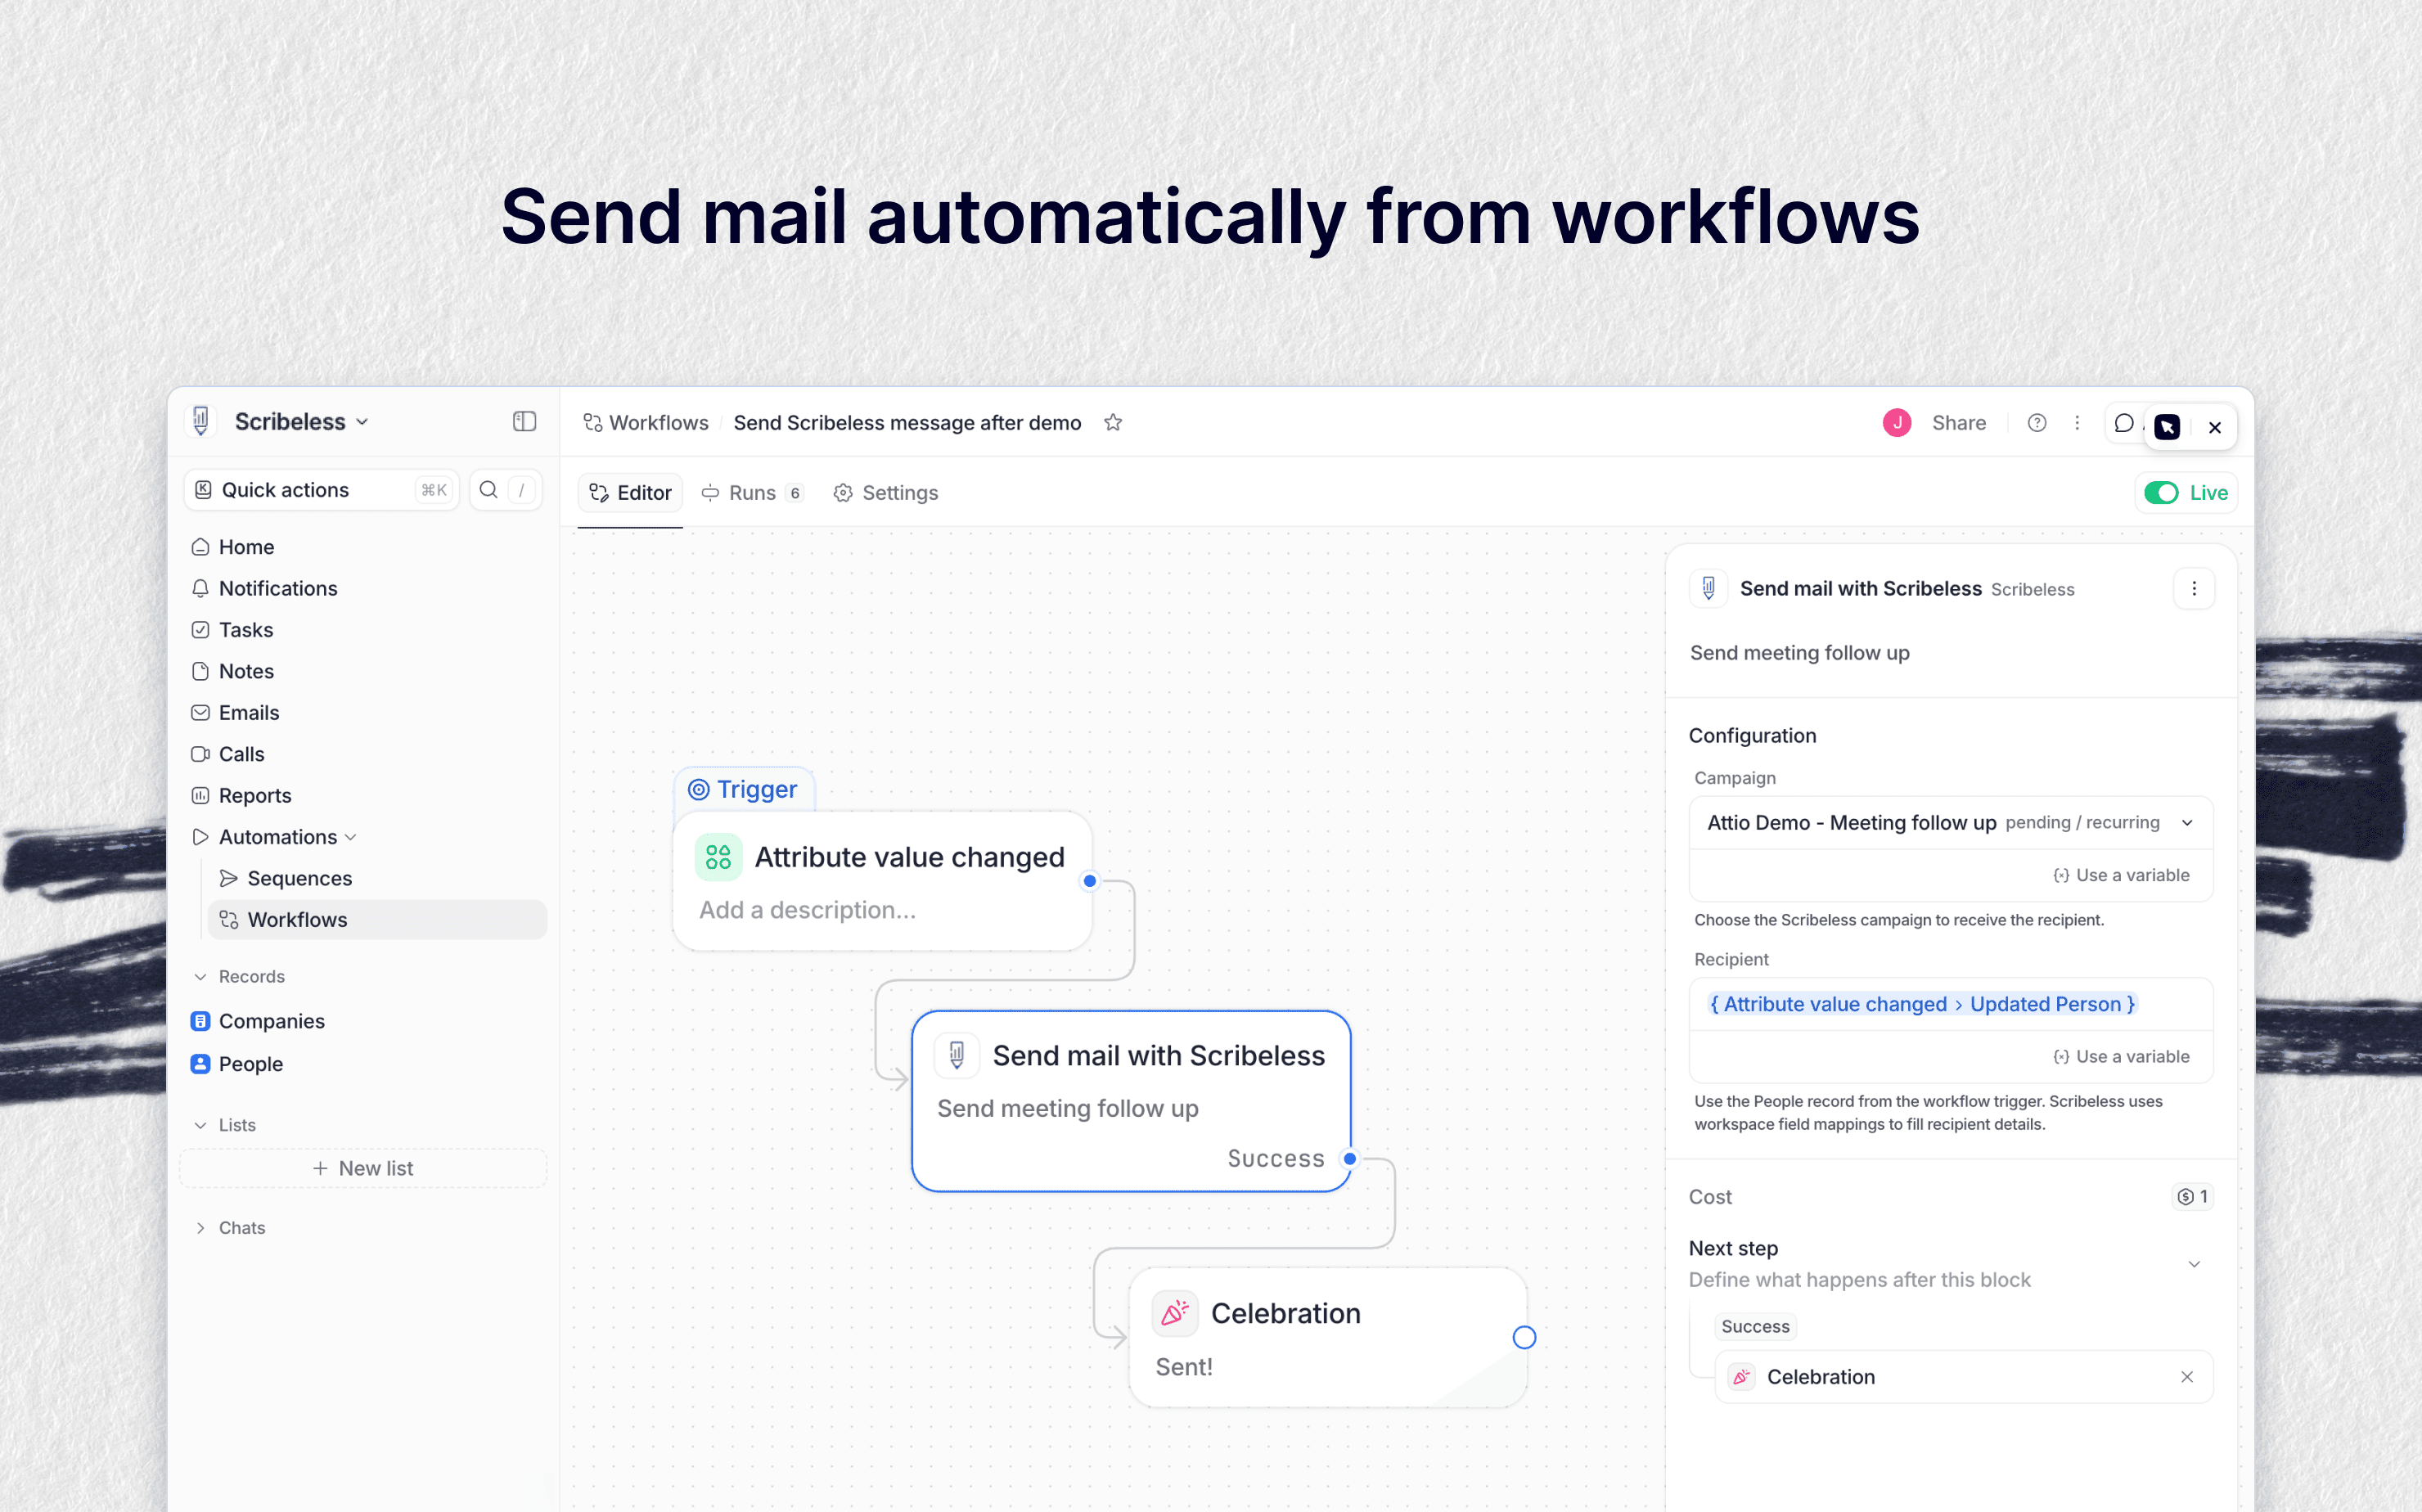This screenshot has height=1512, width=2422.
Task: Click the Send mail with Scribeless block icon
Action: point(957,1055)
